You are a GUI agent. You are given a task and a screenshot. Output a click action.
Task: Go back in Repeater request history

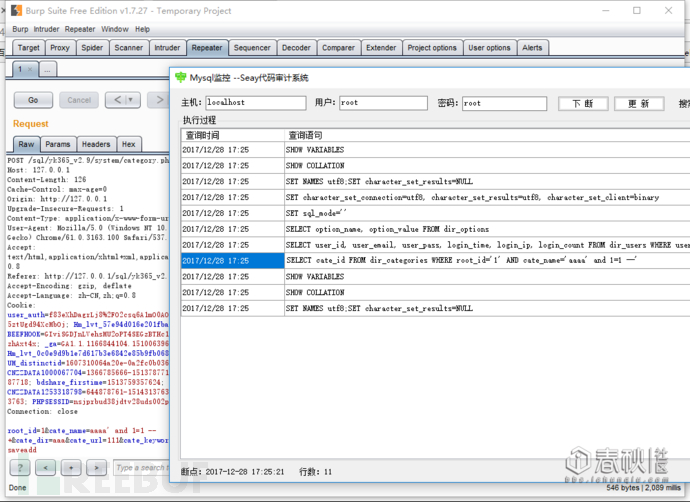pyautogui.click(x=117, y=100)
